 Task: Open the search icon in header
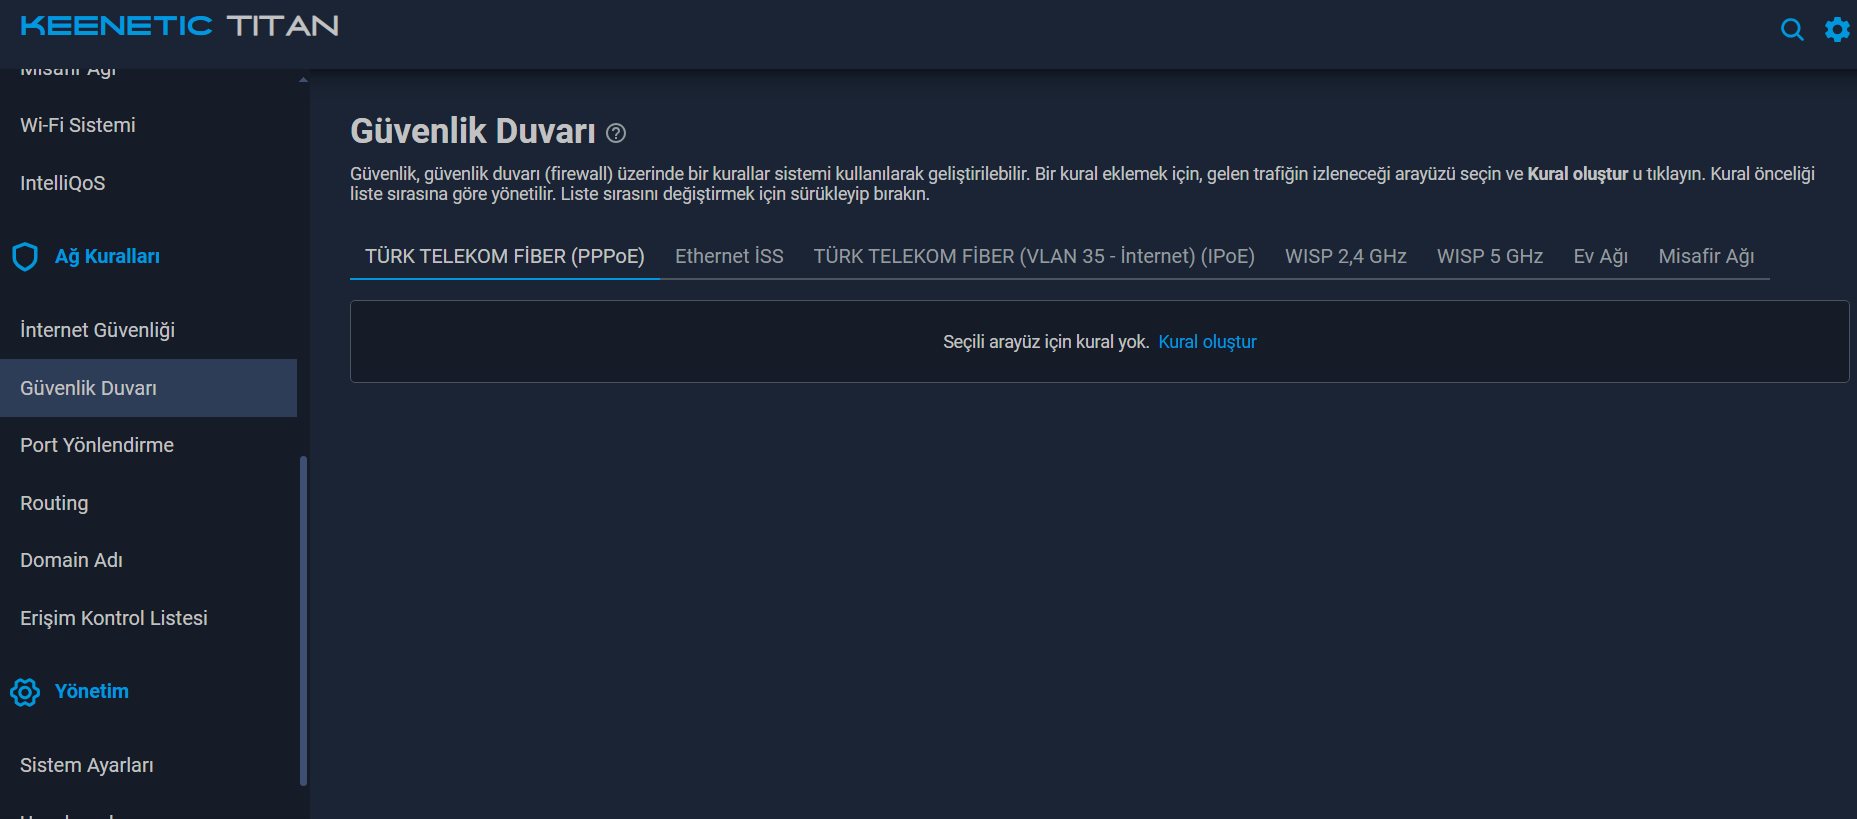[1792, 29]
